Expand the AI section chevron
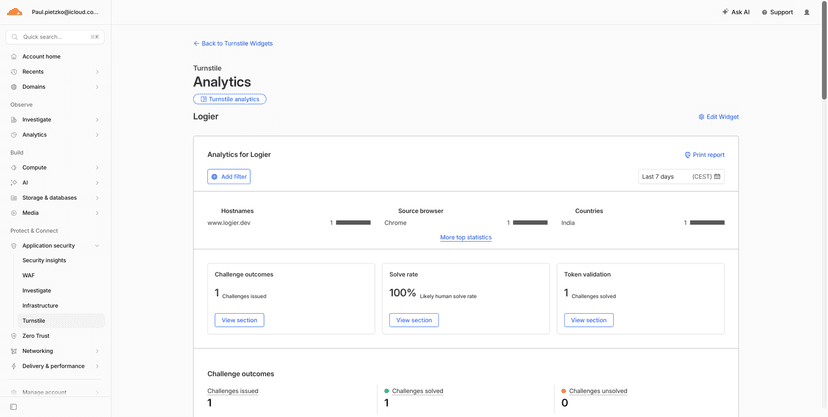This screenshot has height=417, width=828. [97, 183]
